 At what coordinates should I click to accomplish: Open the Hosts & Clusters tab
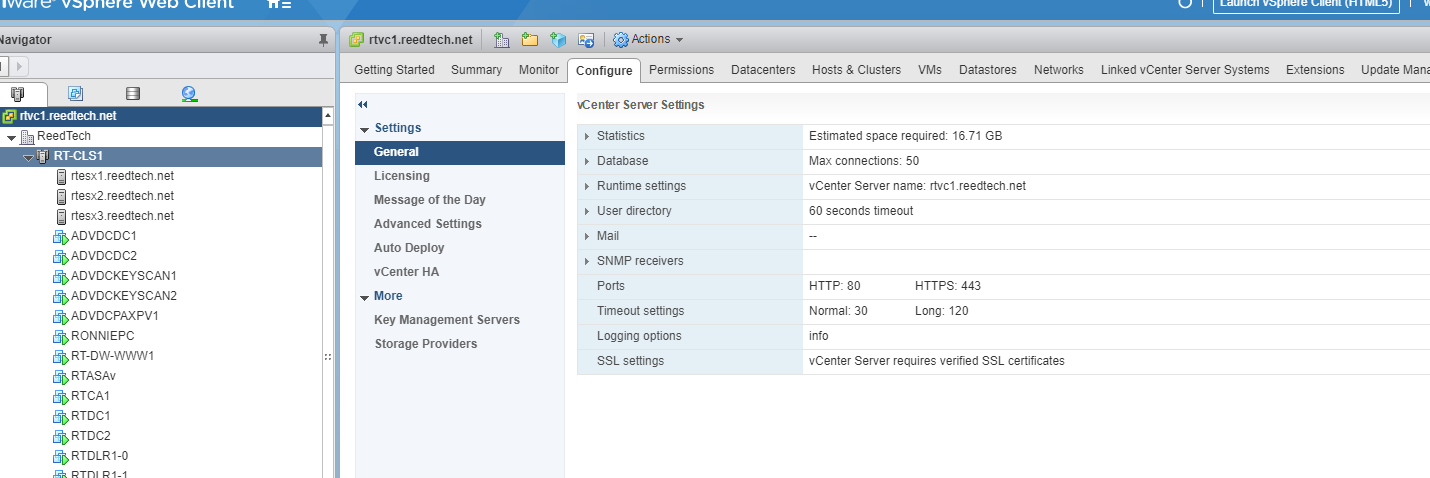[856, 70]
